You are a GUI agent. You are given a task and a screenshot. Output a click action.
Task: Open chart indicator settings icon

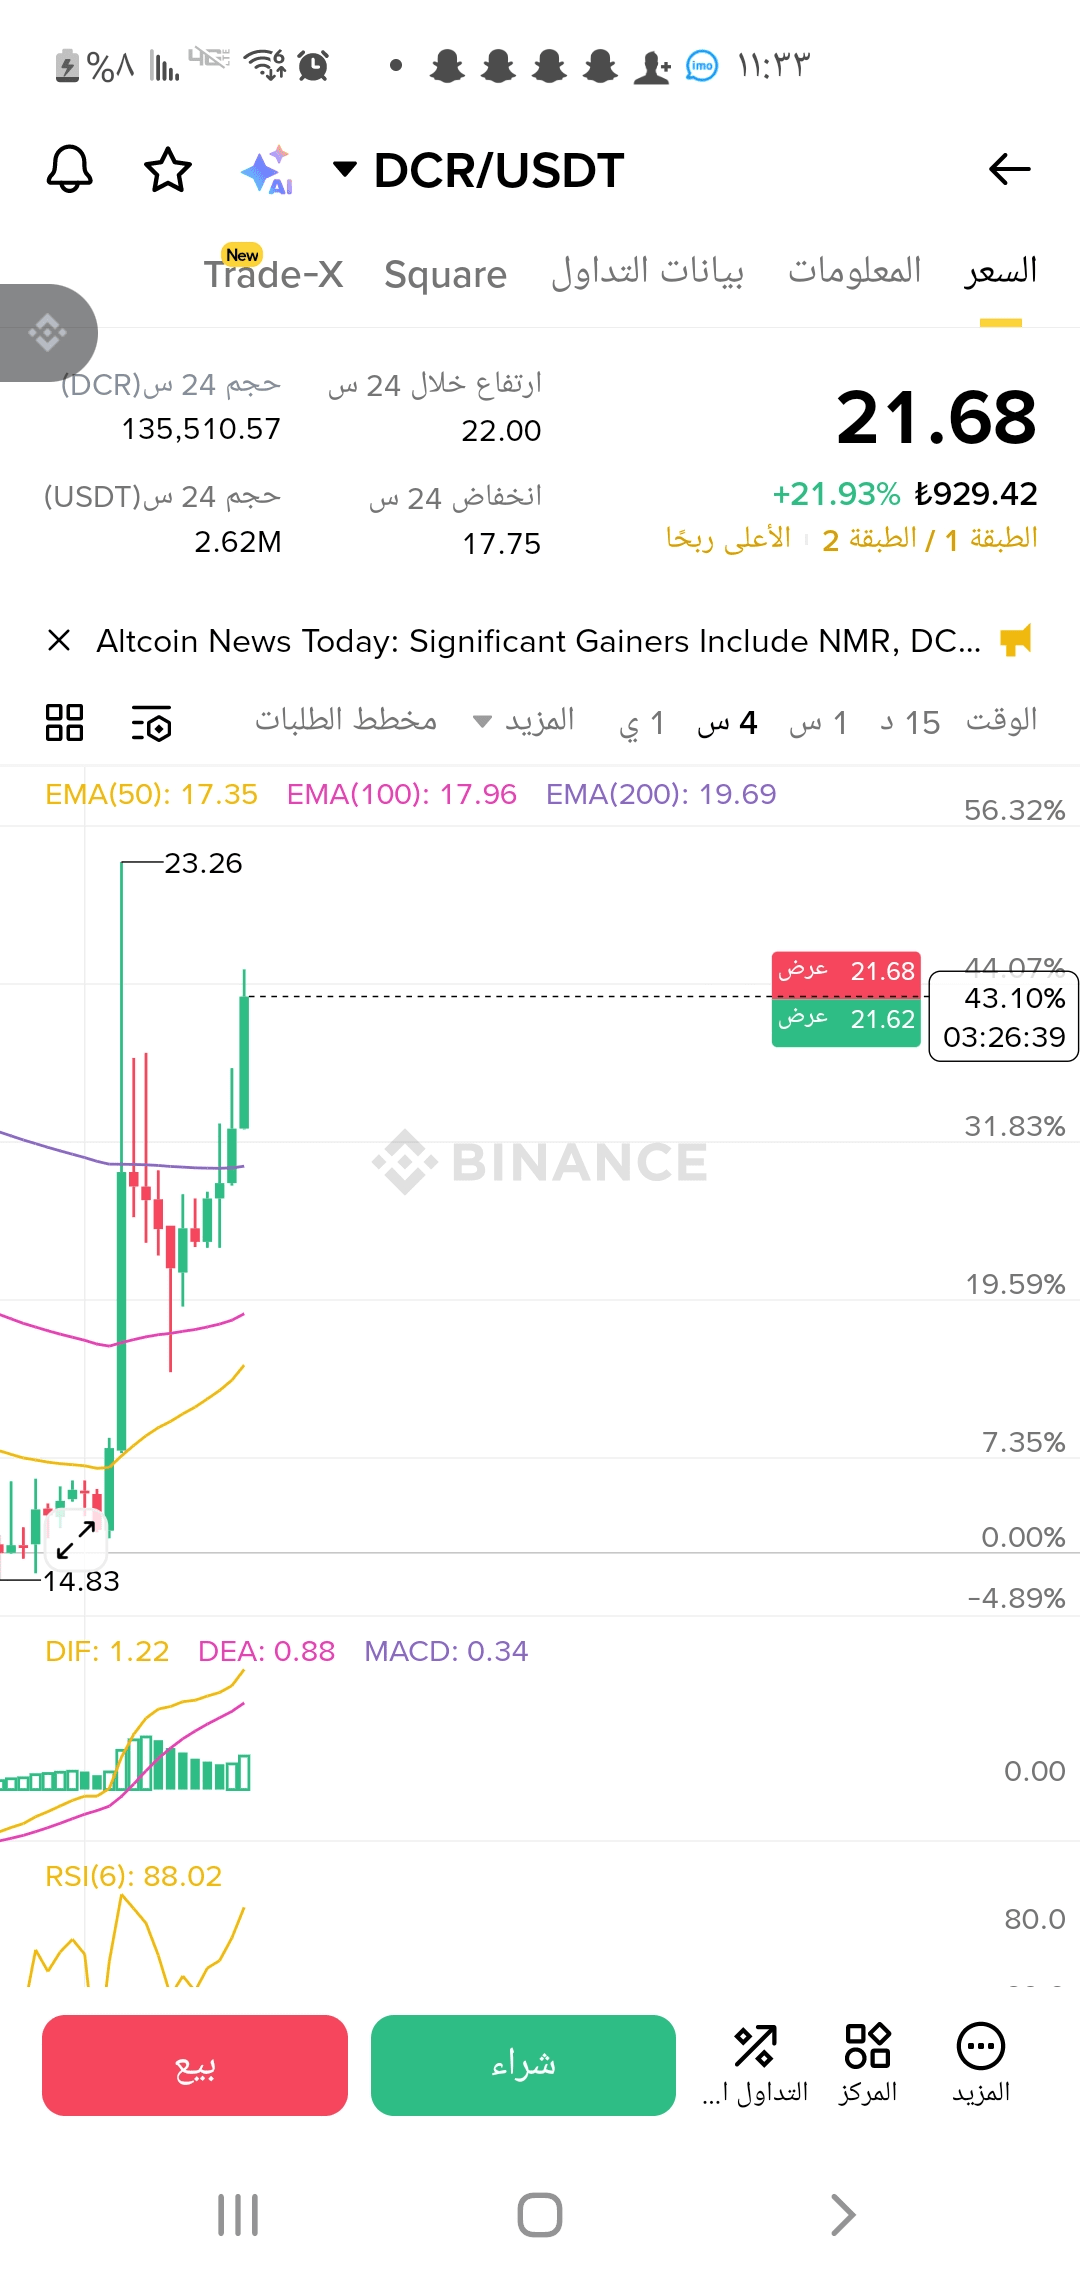point(151,723)
